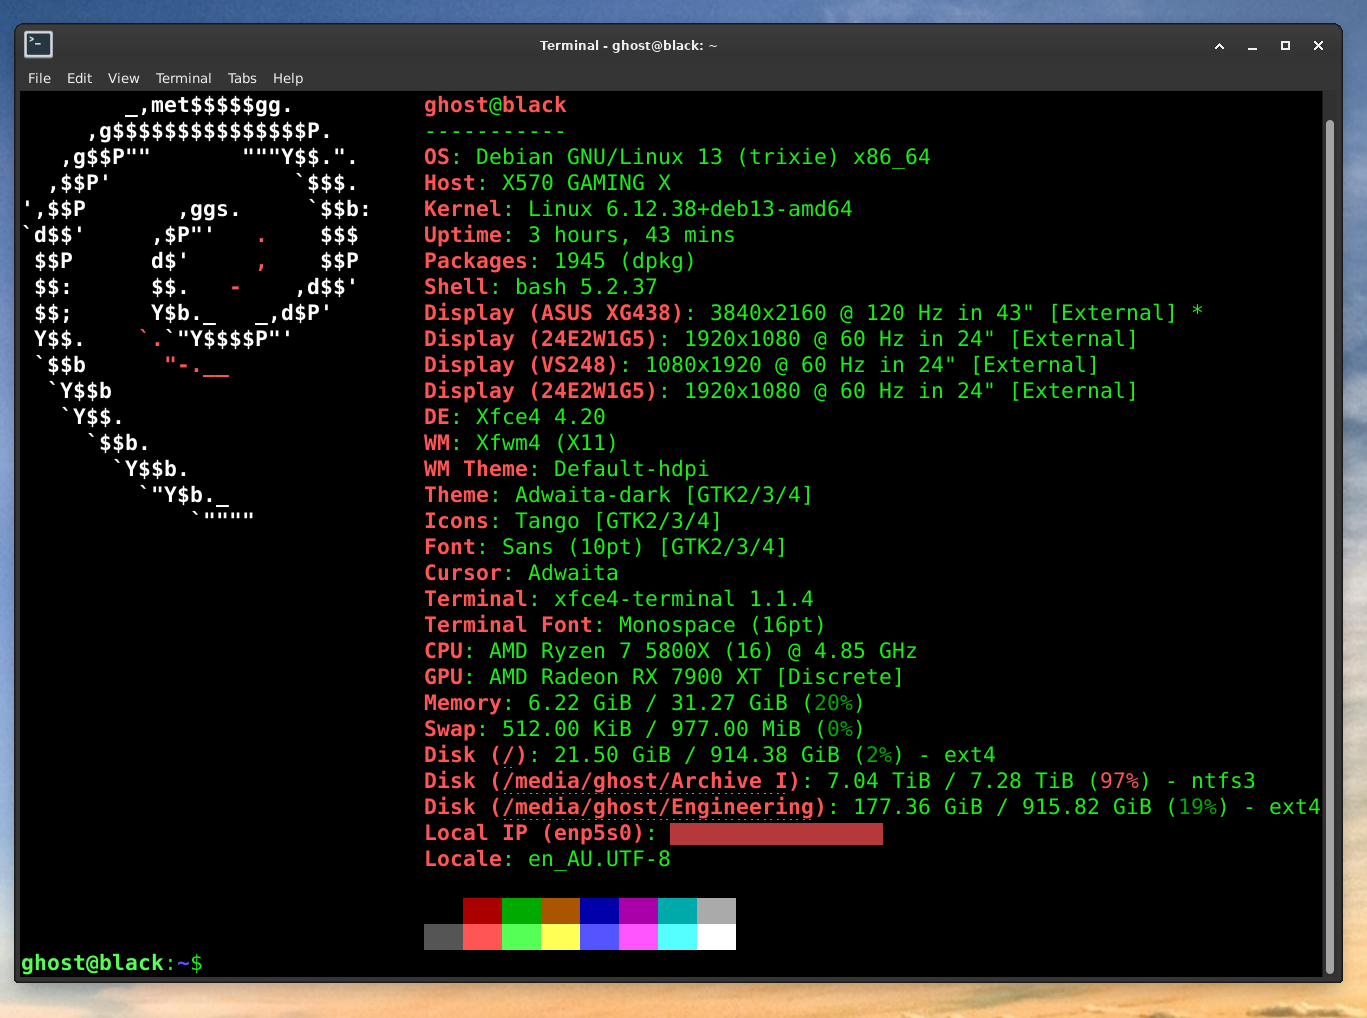
Task: Click the bright blue color block
Action: (x=599, y=937)
